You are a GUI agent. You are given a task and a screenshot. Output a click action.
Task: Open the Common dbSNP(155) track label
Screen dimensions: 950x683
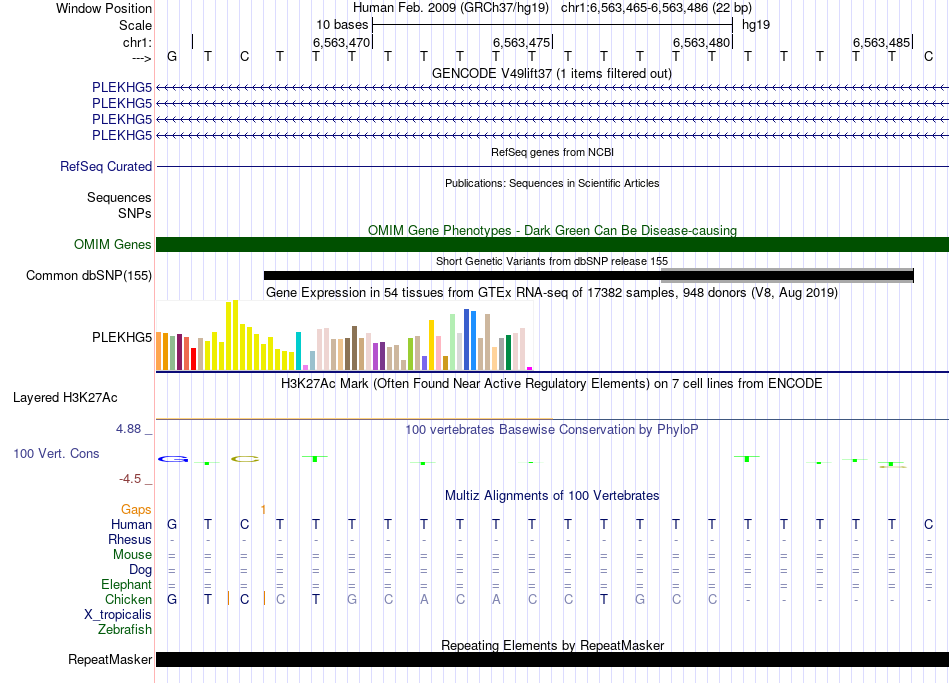pos(89,275)
